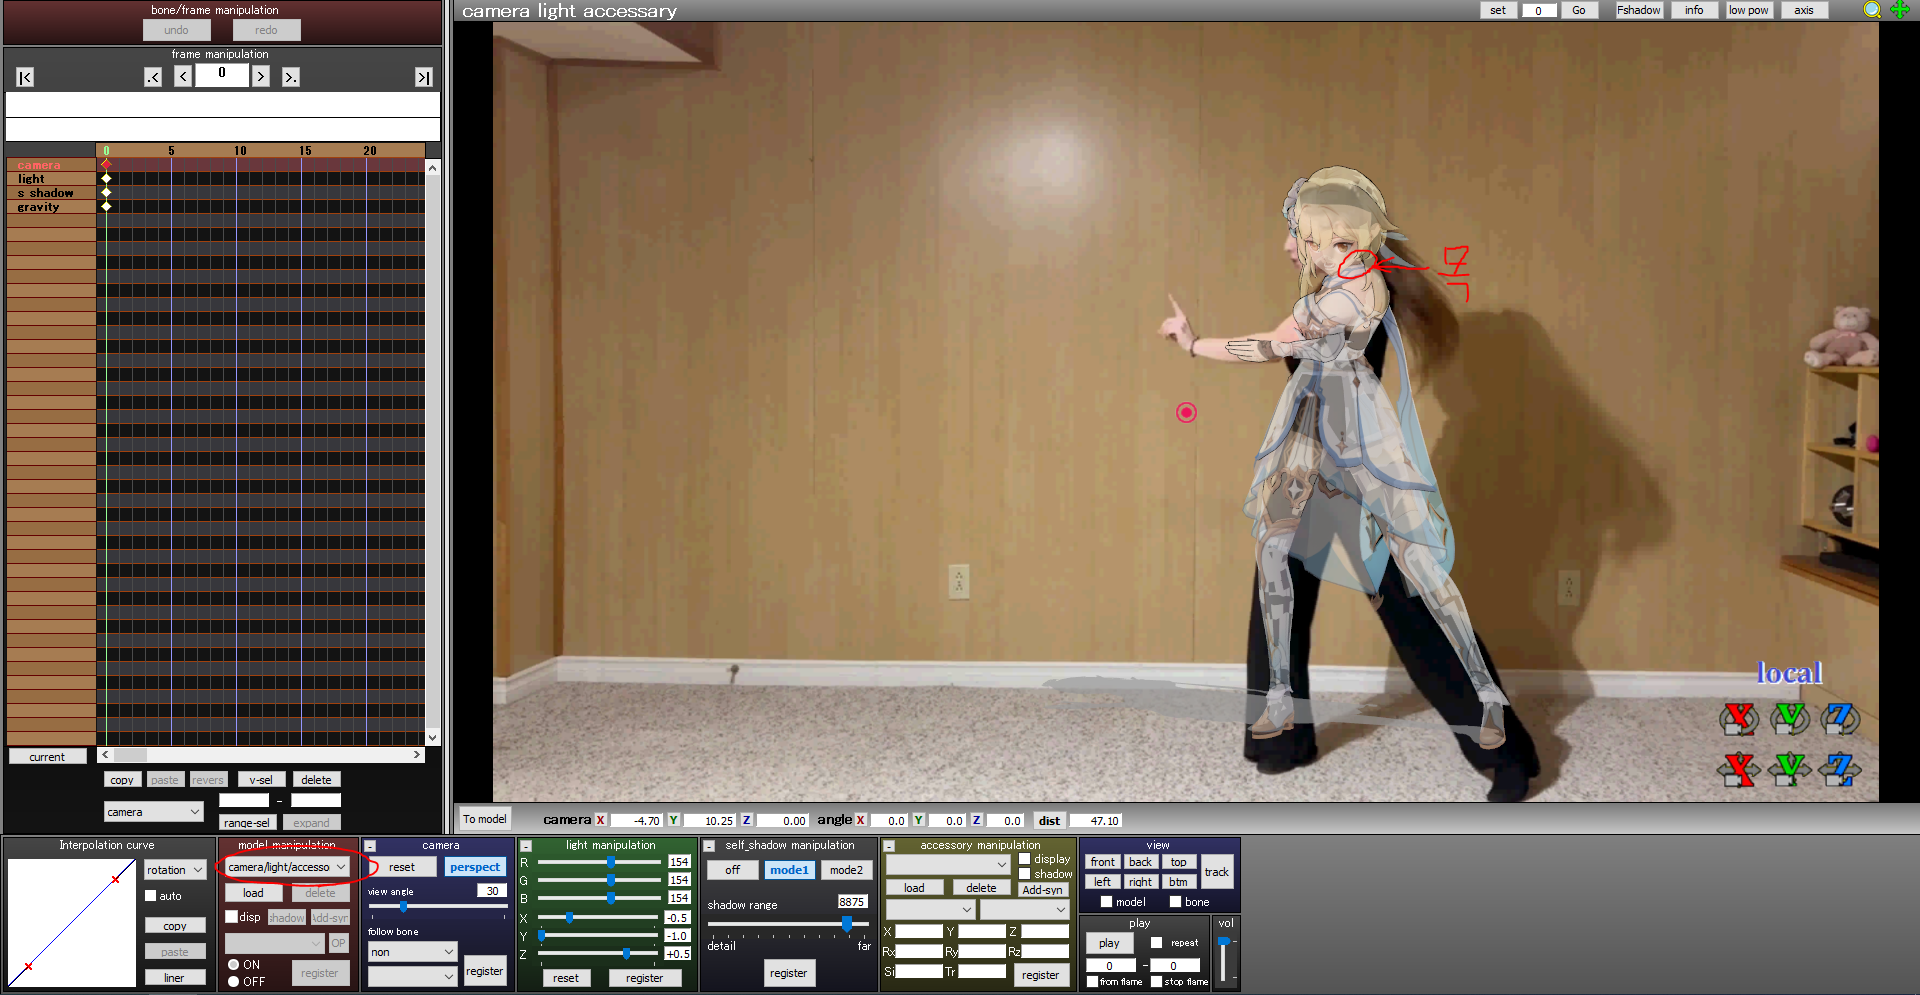Switch to the front view
This screenshot has height=995, width=1920.
1103,862
